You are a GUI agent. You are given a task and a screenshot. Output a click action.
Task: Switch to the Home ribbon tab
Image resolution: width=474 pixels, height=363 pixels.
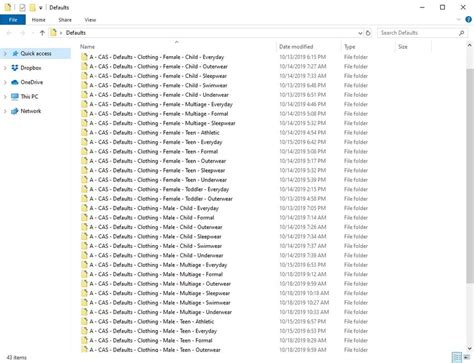(38, 20)
